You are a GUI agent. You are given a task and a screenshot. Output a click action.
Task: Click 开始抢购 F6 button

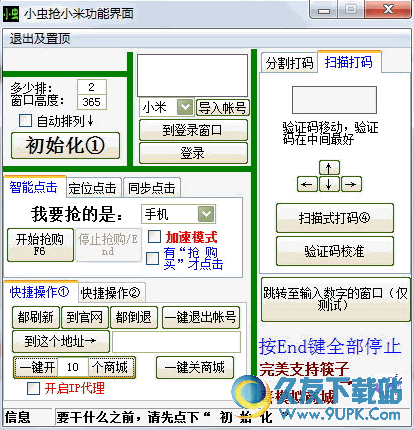pyautogui.click(x=40, y=245)
